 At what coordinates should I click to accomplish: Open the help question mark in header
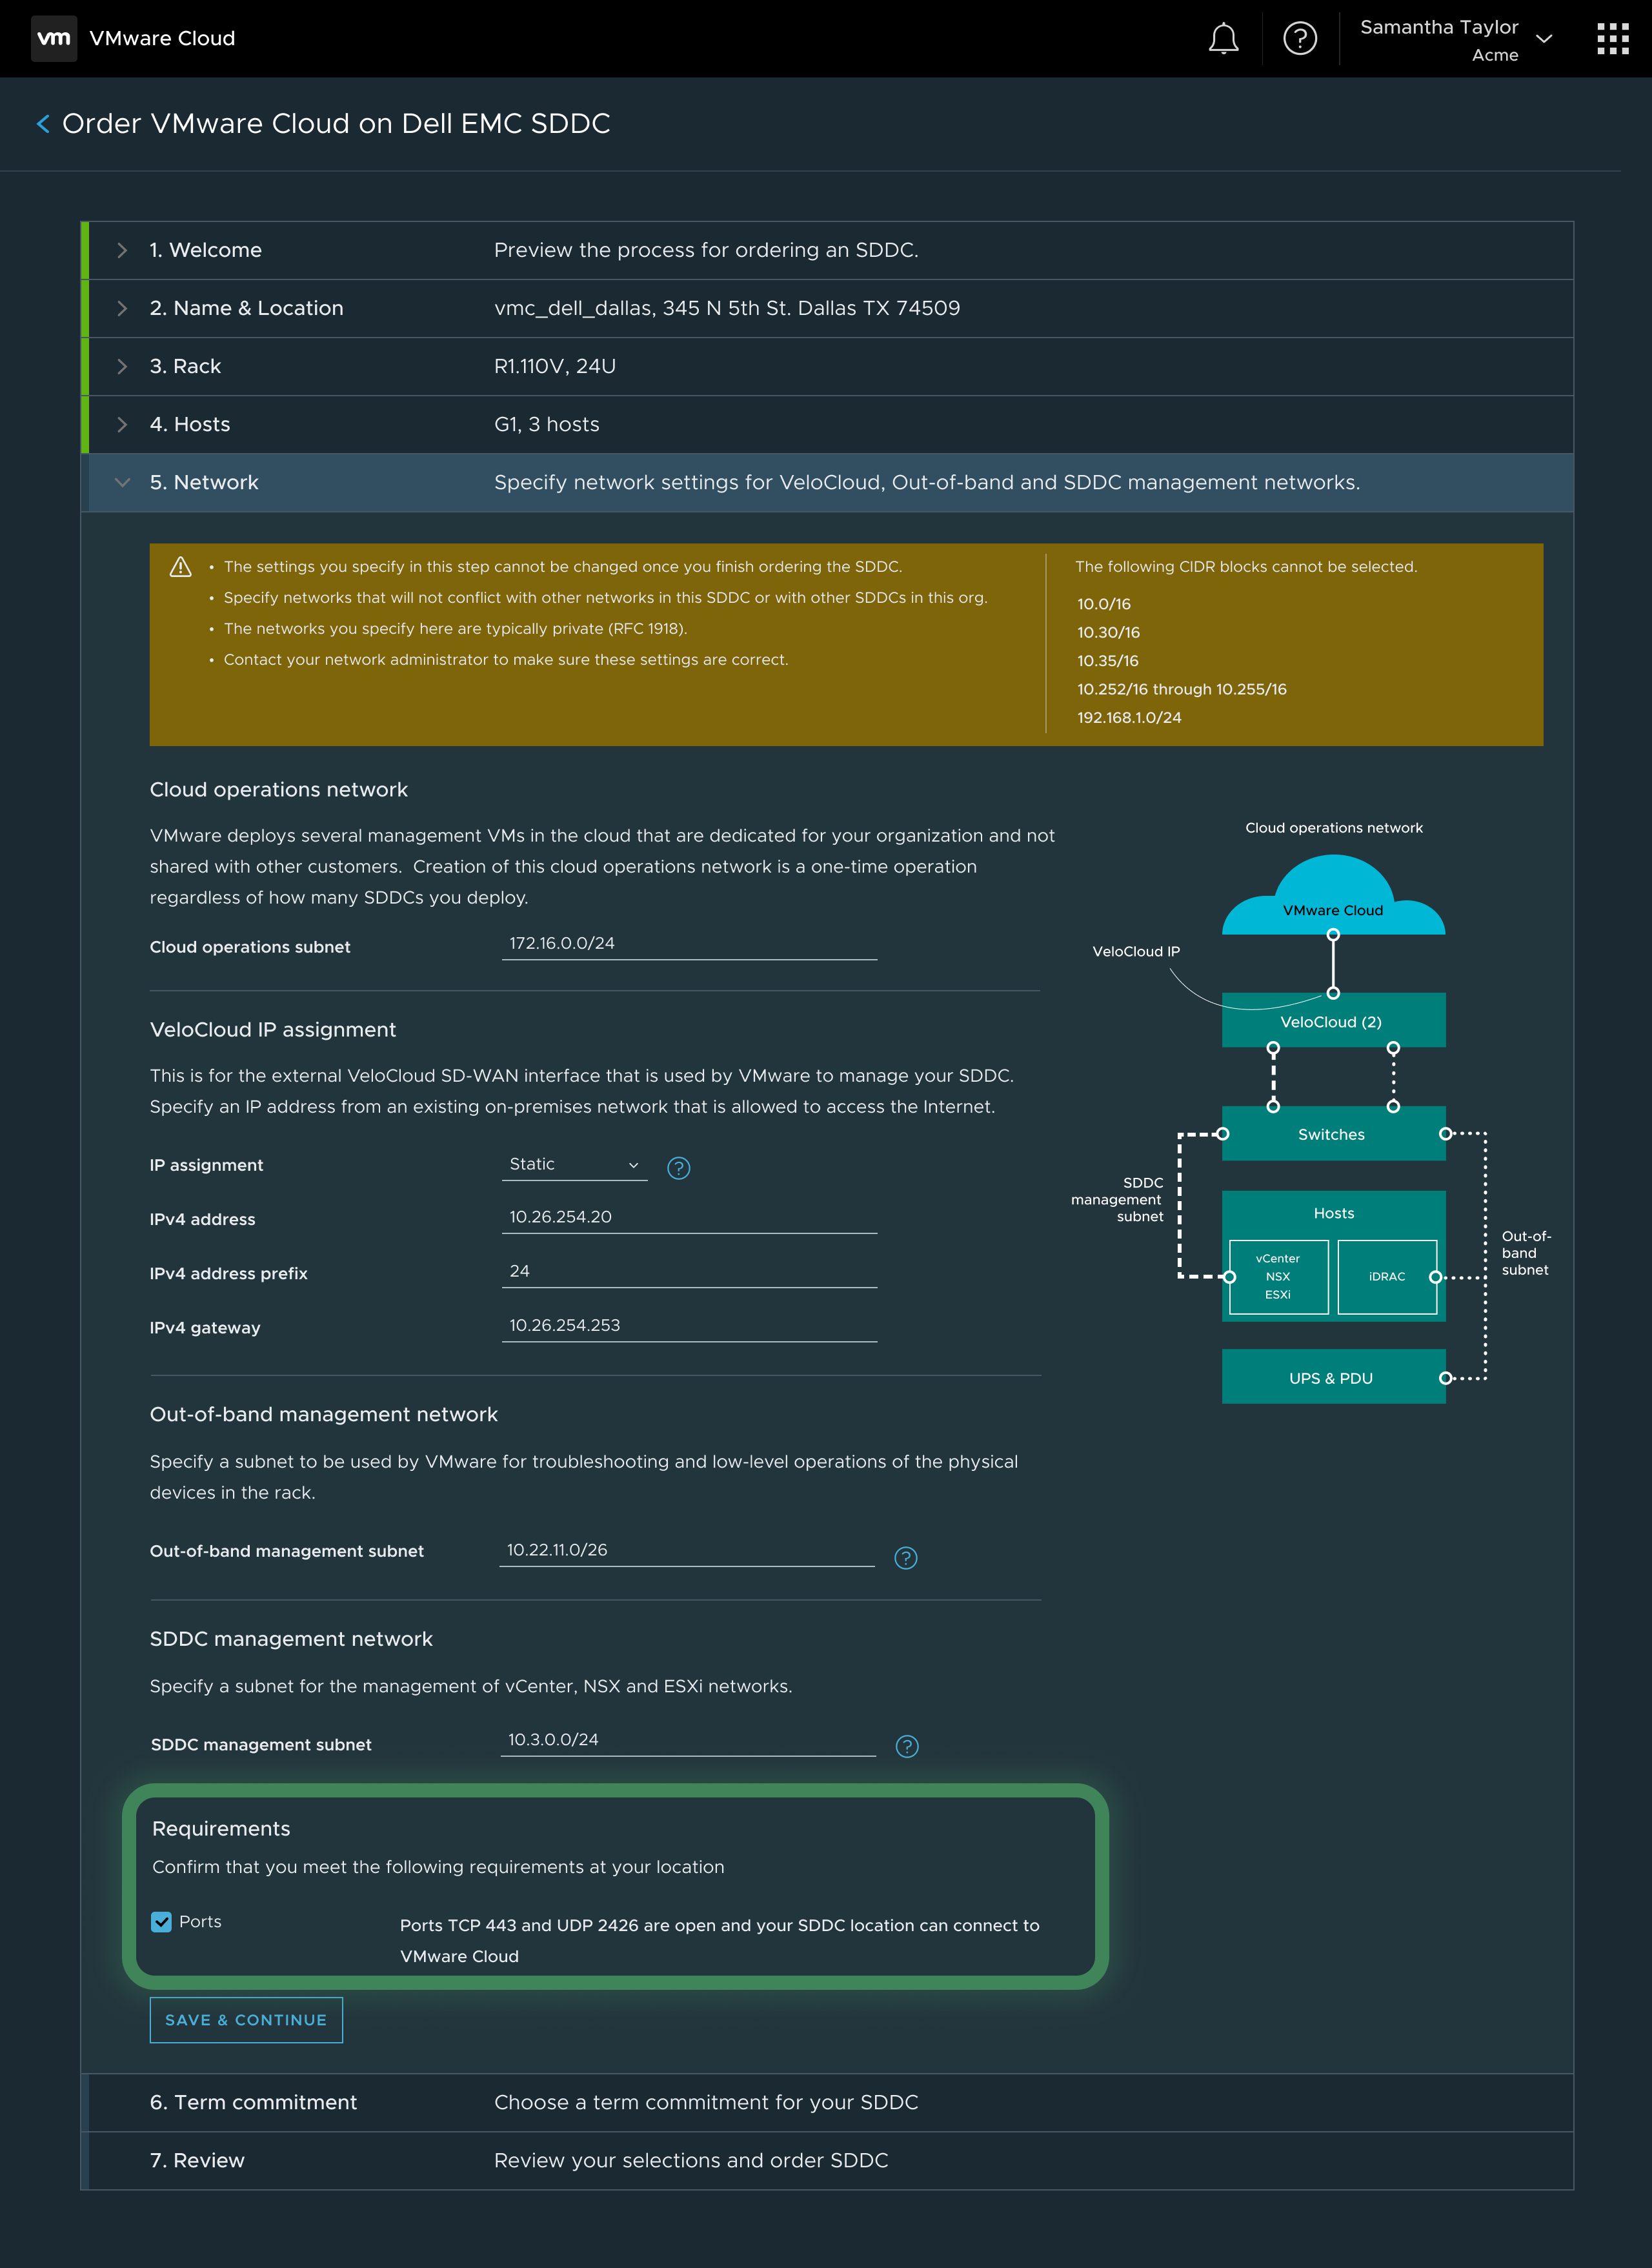click(1299, 39)
